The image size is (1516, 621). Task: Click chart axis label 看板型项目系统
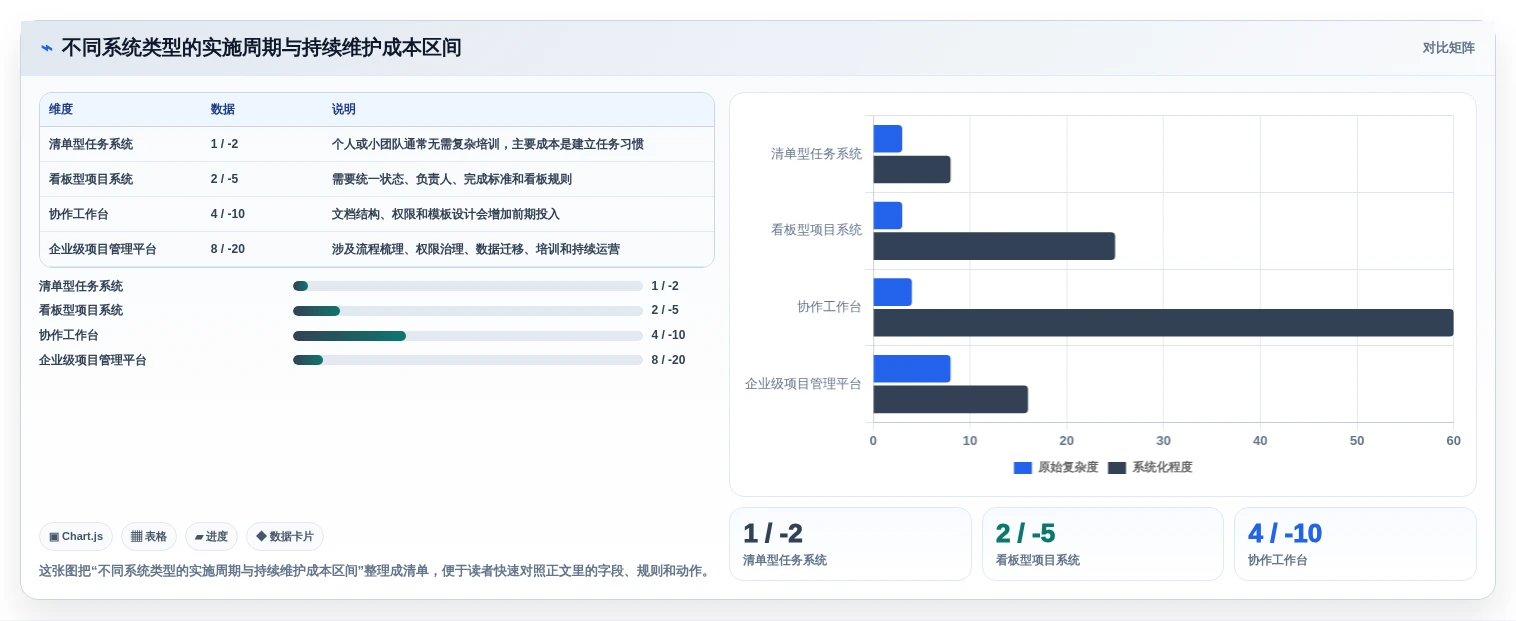pos(816,230)
